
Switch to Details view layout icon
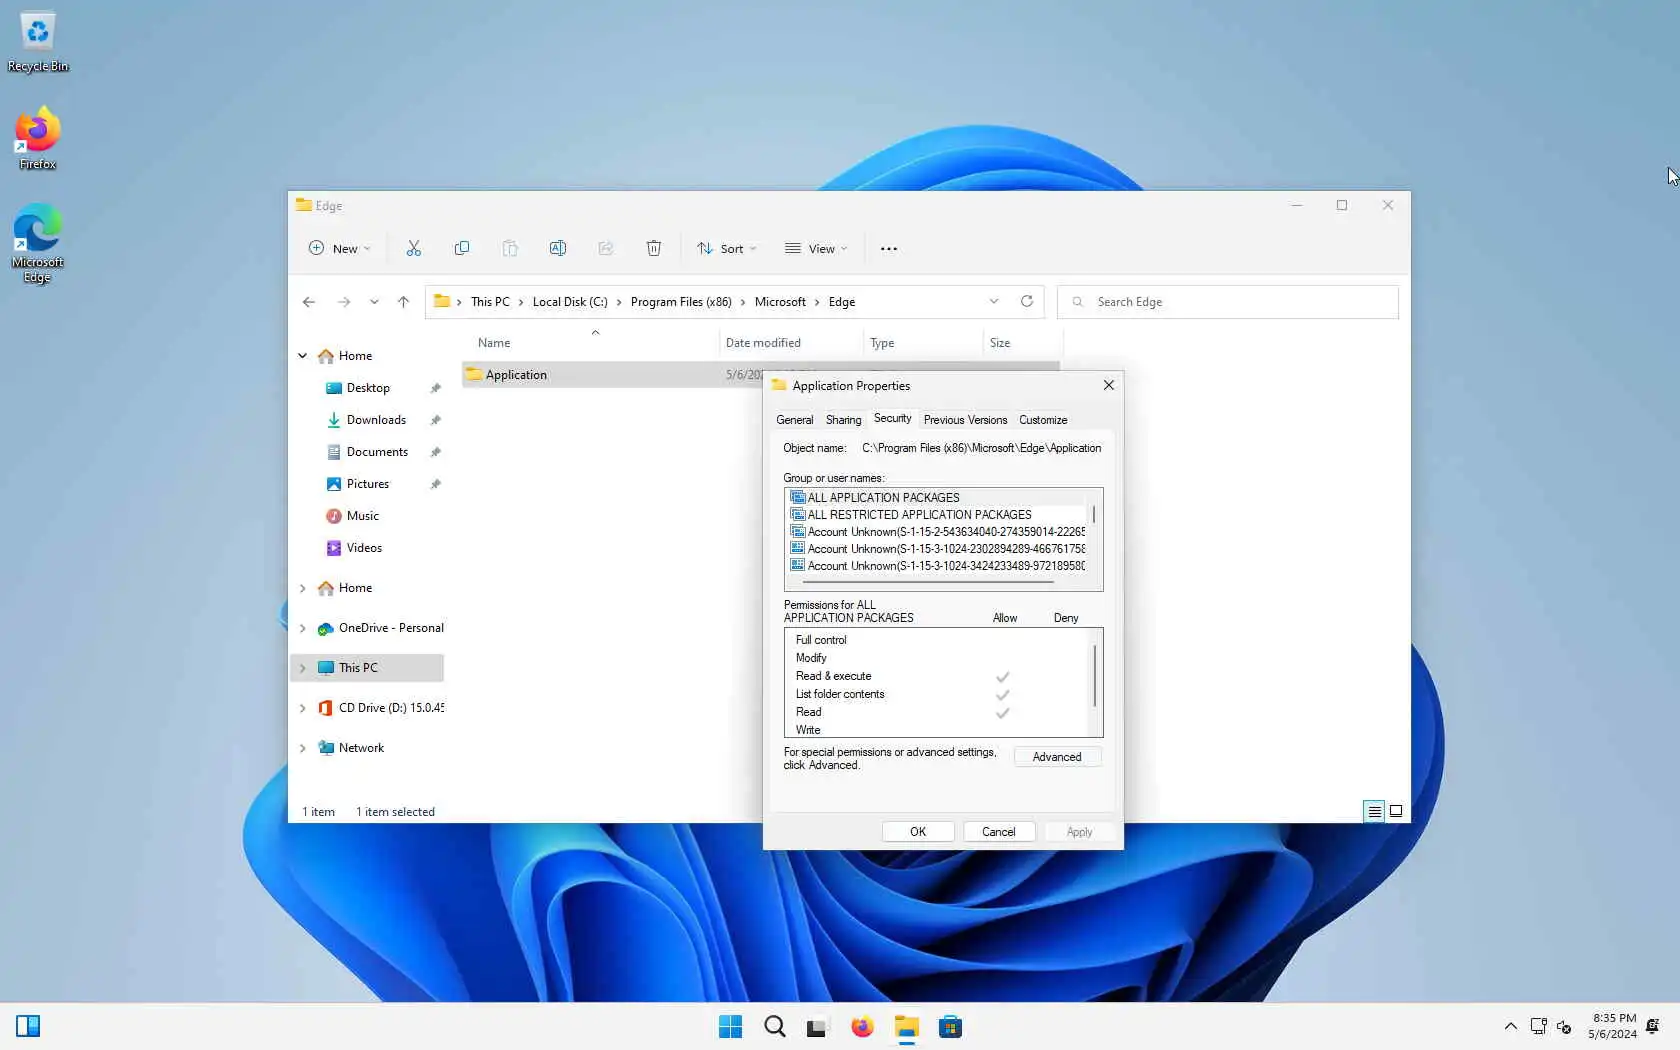(x=1374, y=811)
